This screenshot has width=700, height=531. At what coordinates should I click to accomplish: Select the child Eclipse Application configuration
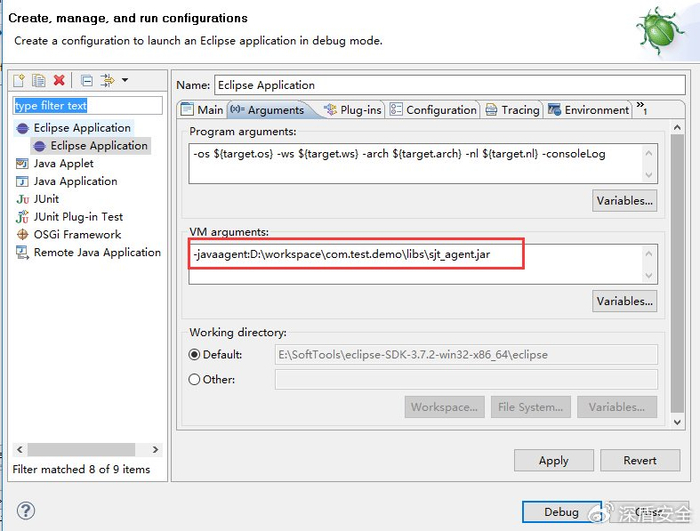(x=99, y=146)
